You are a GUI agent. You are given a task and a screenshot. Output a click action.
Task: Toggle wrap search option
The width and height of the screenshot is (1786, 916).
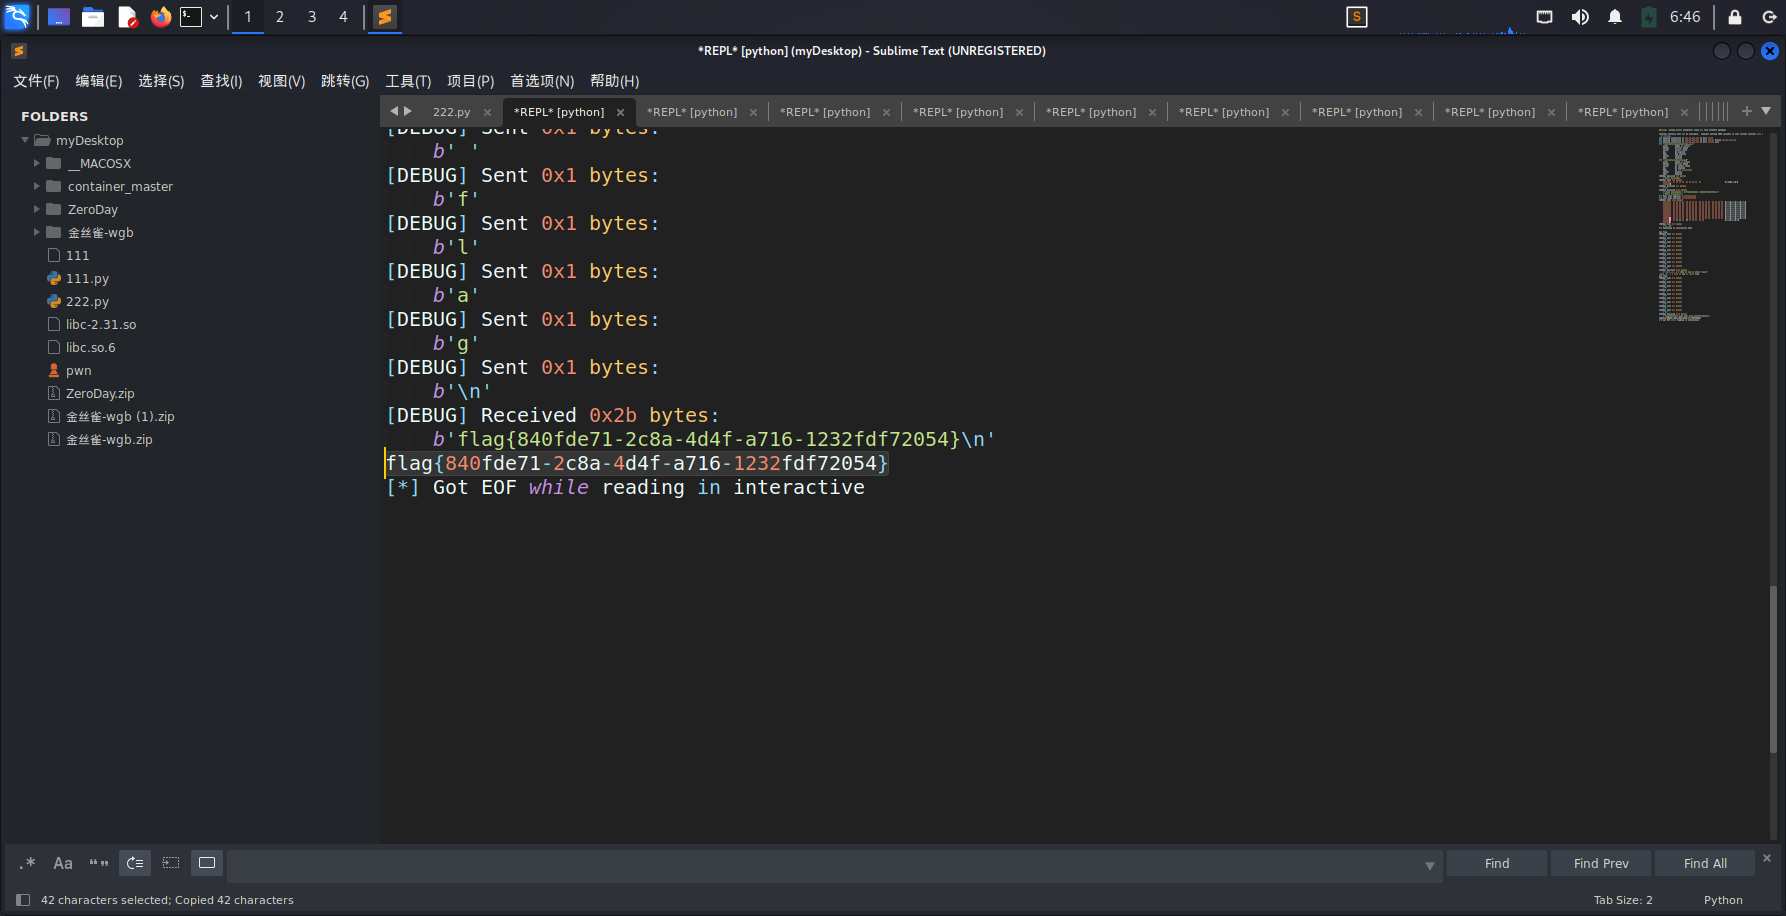(x=135, y=863)
